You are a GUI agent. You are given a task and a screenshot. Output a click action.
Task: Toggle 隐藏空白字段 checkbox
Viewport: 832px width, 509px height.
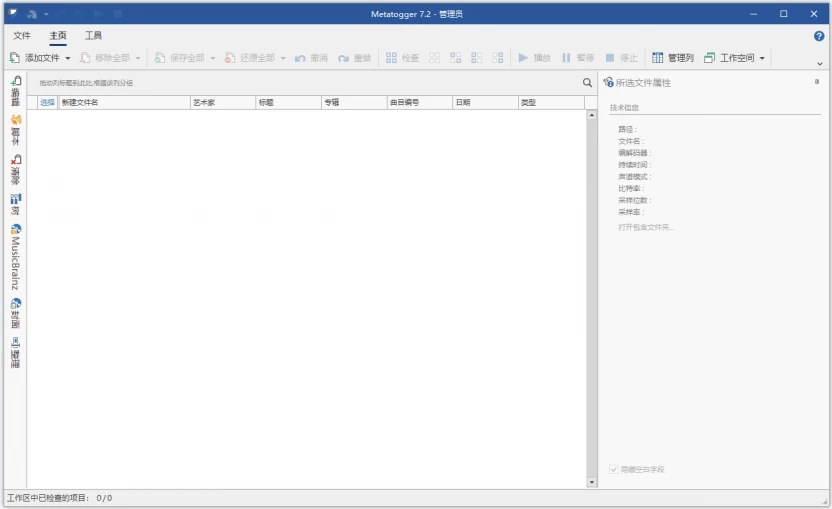614,469
